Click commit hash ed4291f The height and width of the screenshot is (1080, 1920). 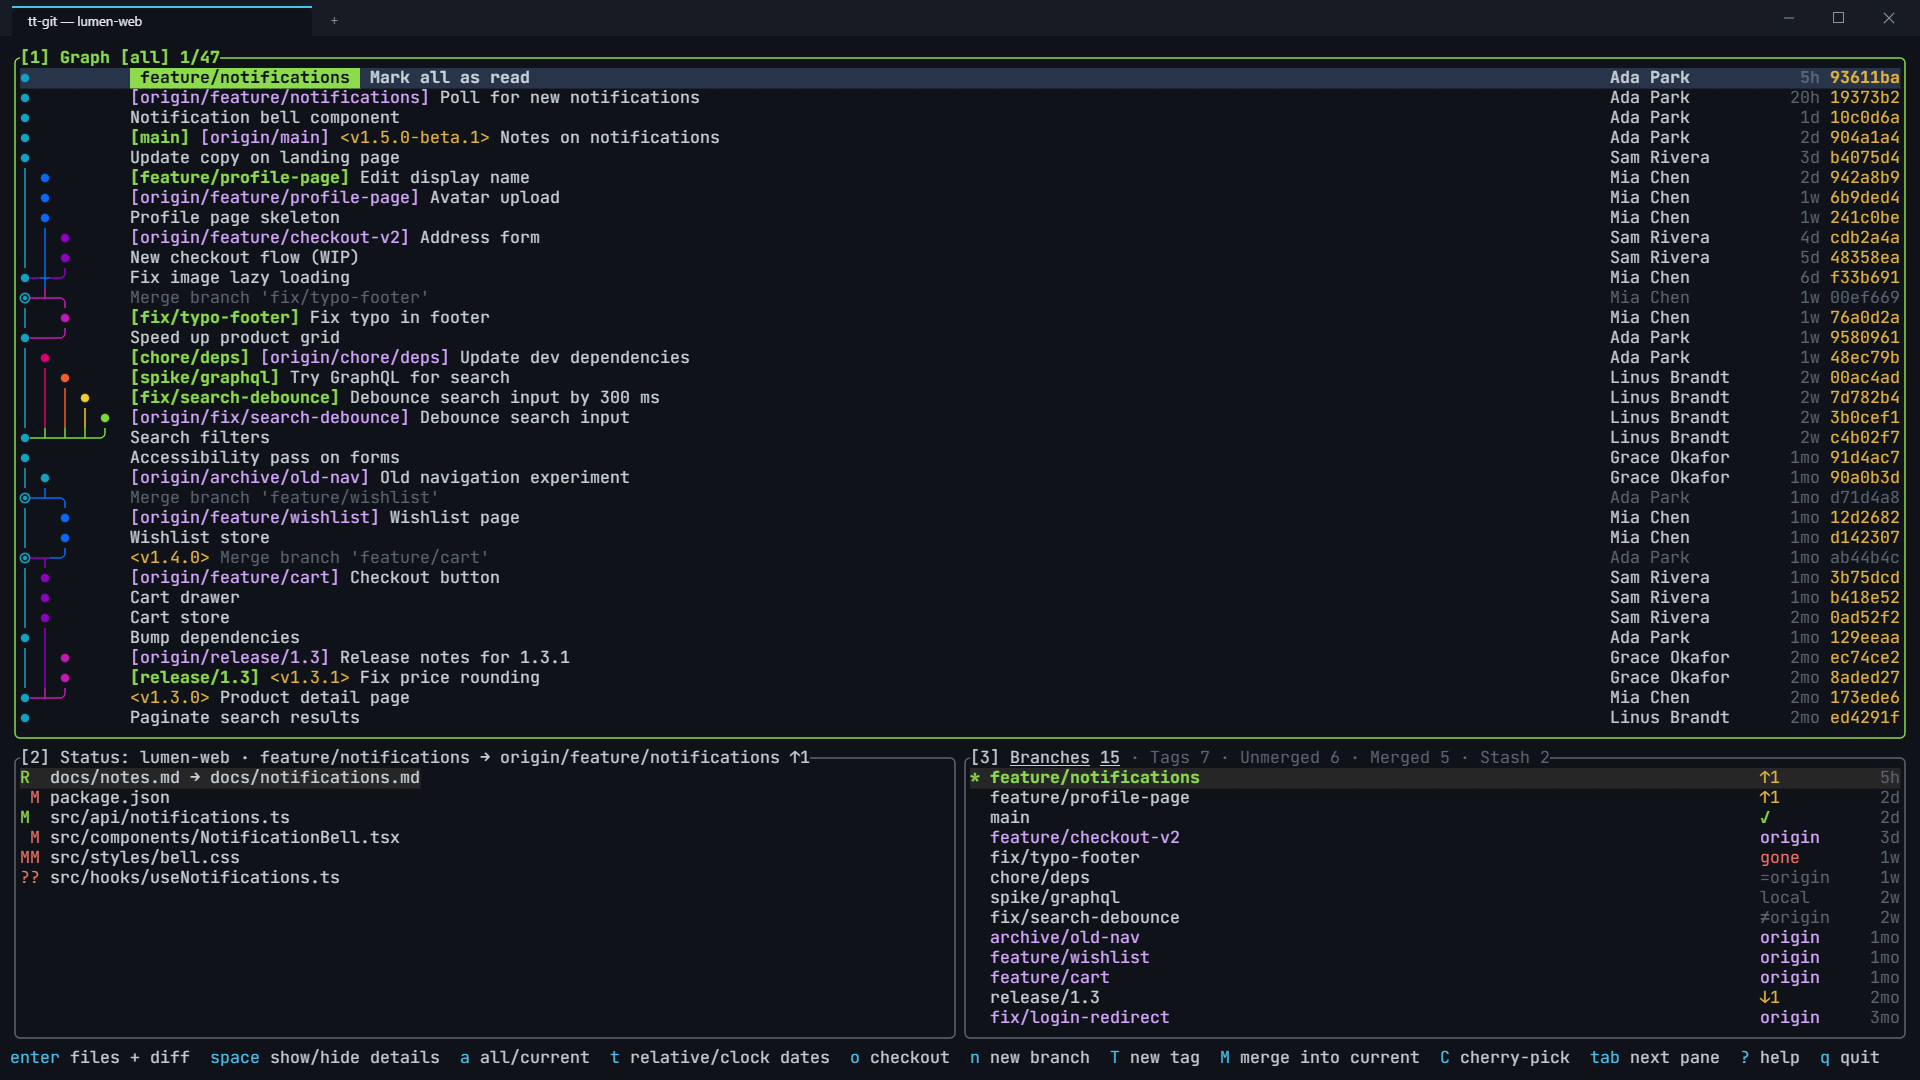pyautogui.click(x=1864, y=717)
